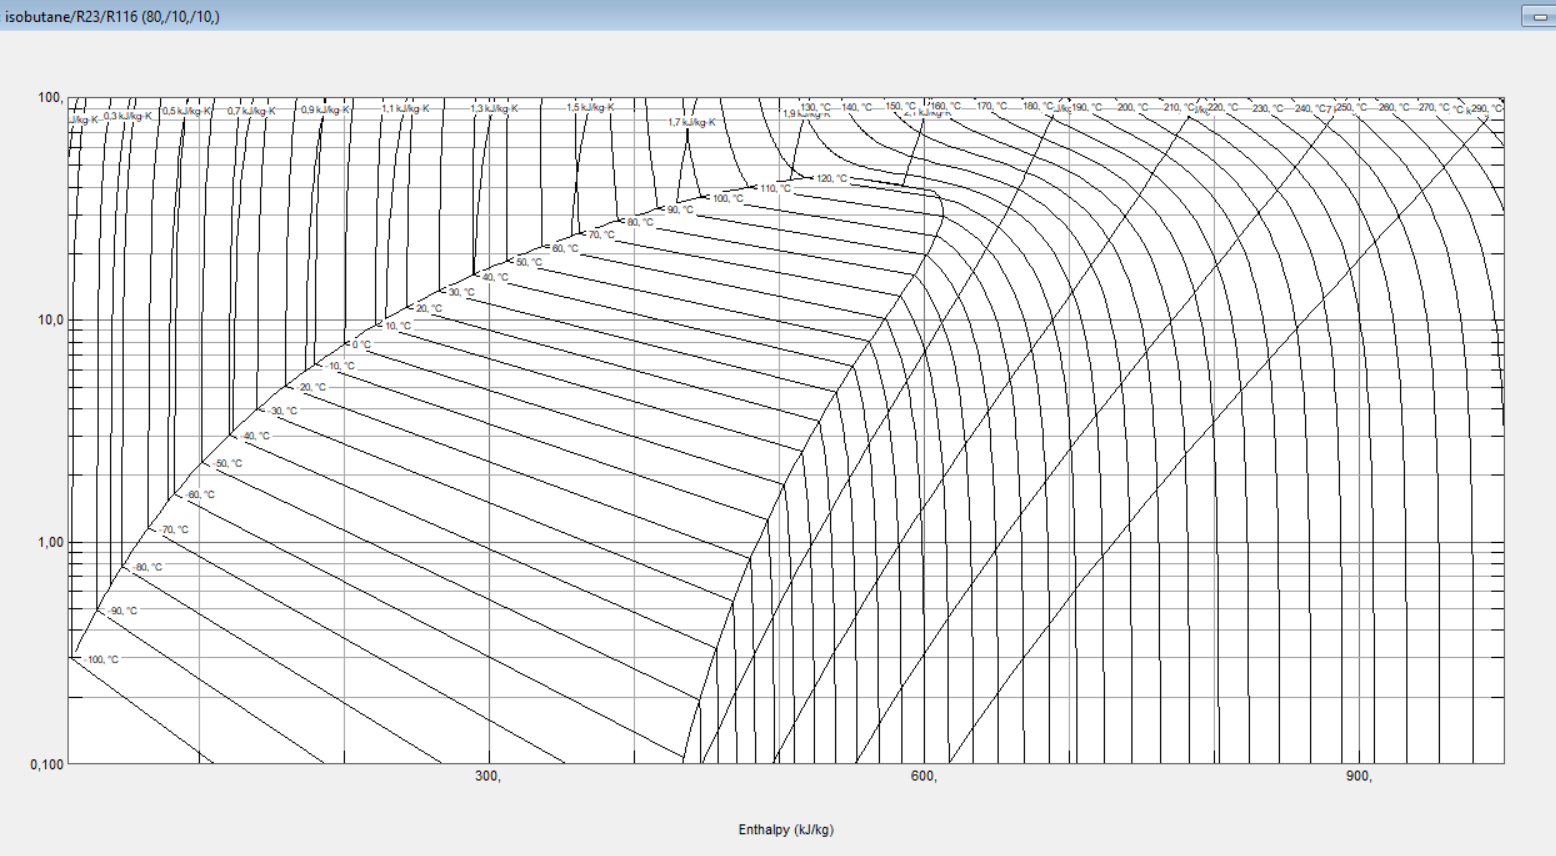Select the 130, °C isotherm label

[x=815, y=107]
